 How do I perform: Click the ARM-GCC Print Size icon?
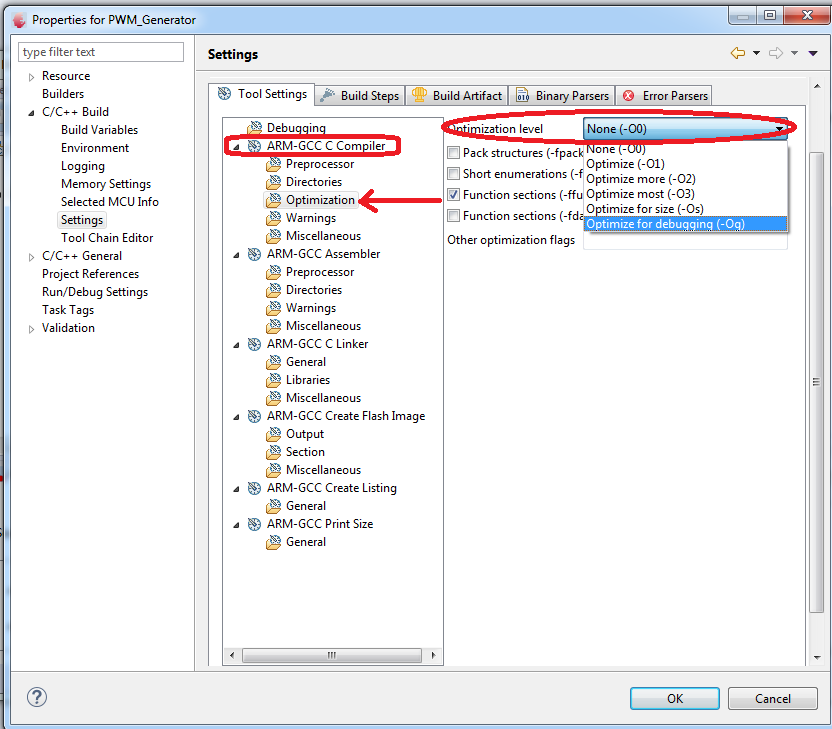(x=255, y=524)
